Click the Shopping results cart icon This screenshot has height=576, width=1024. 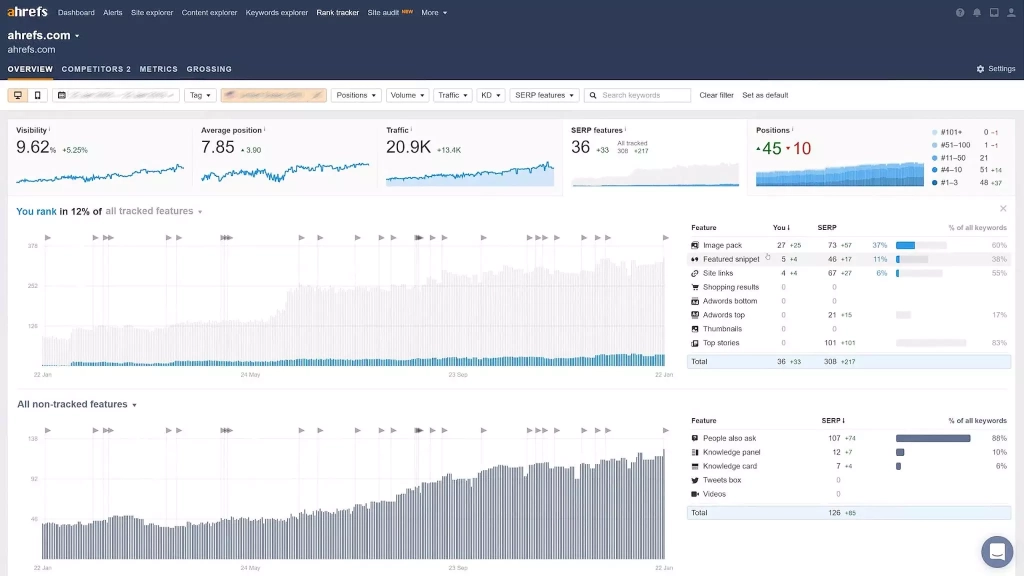[x=695, y=287]
